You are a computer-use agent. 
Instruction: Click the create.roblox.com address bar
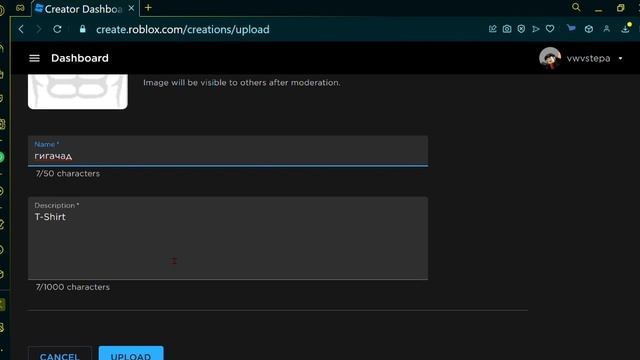click(x=182, y=29)
